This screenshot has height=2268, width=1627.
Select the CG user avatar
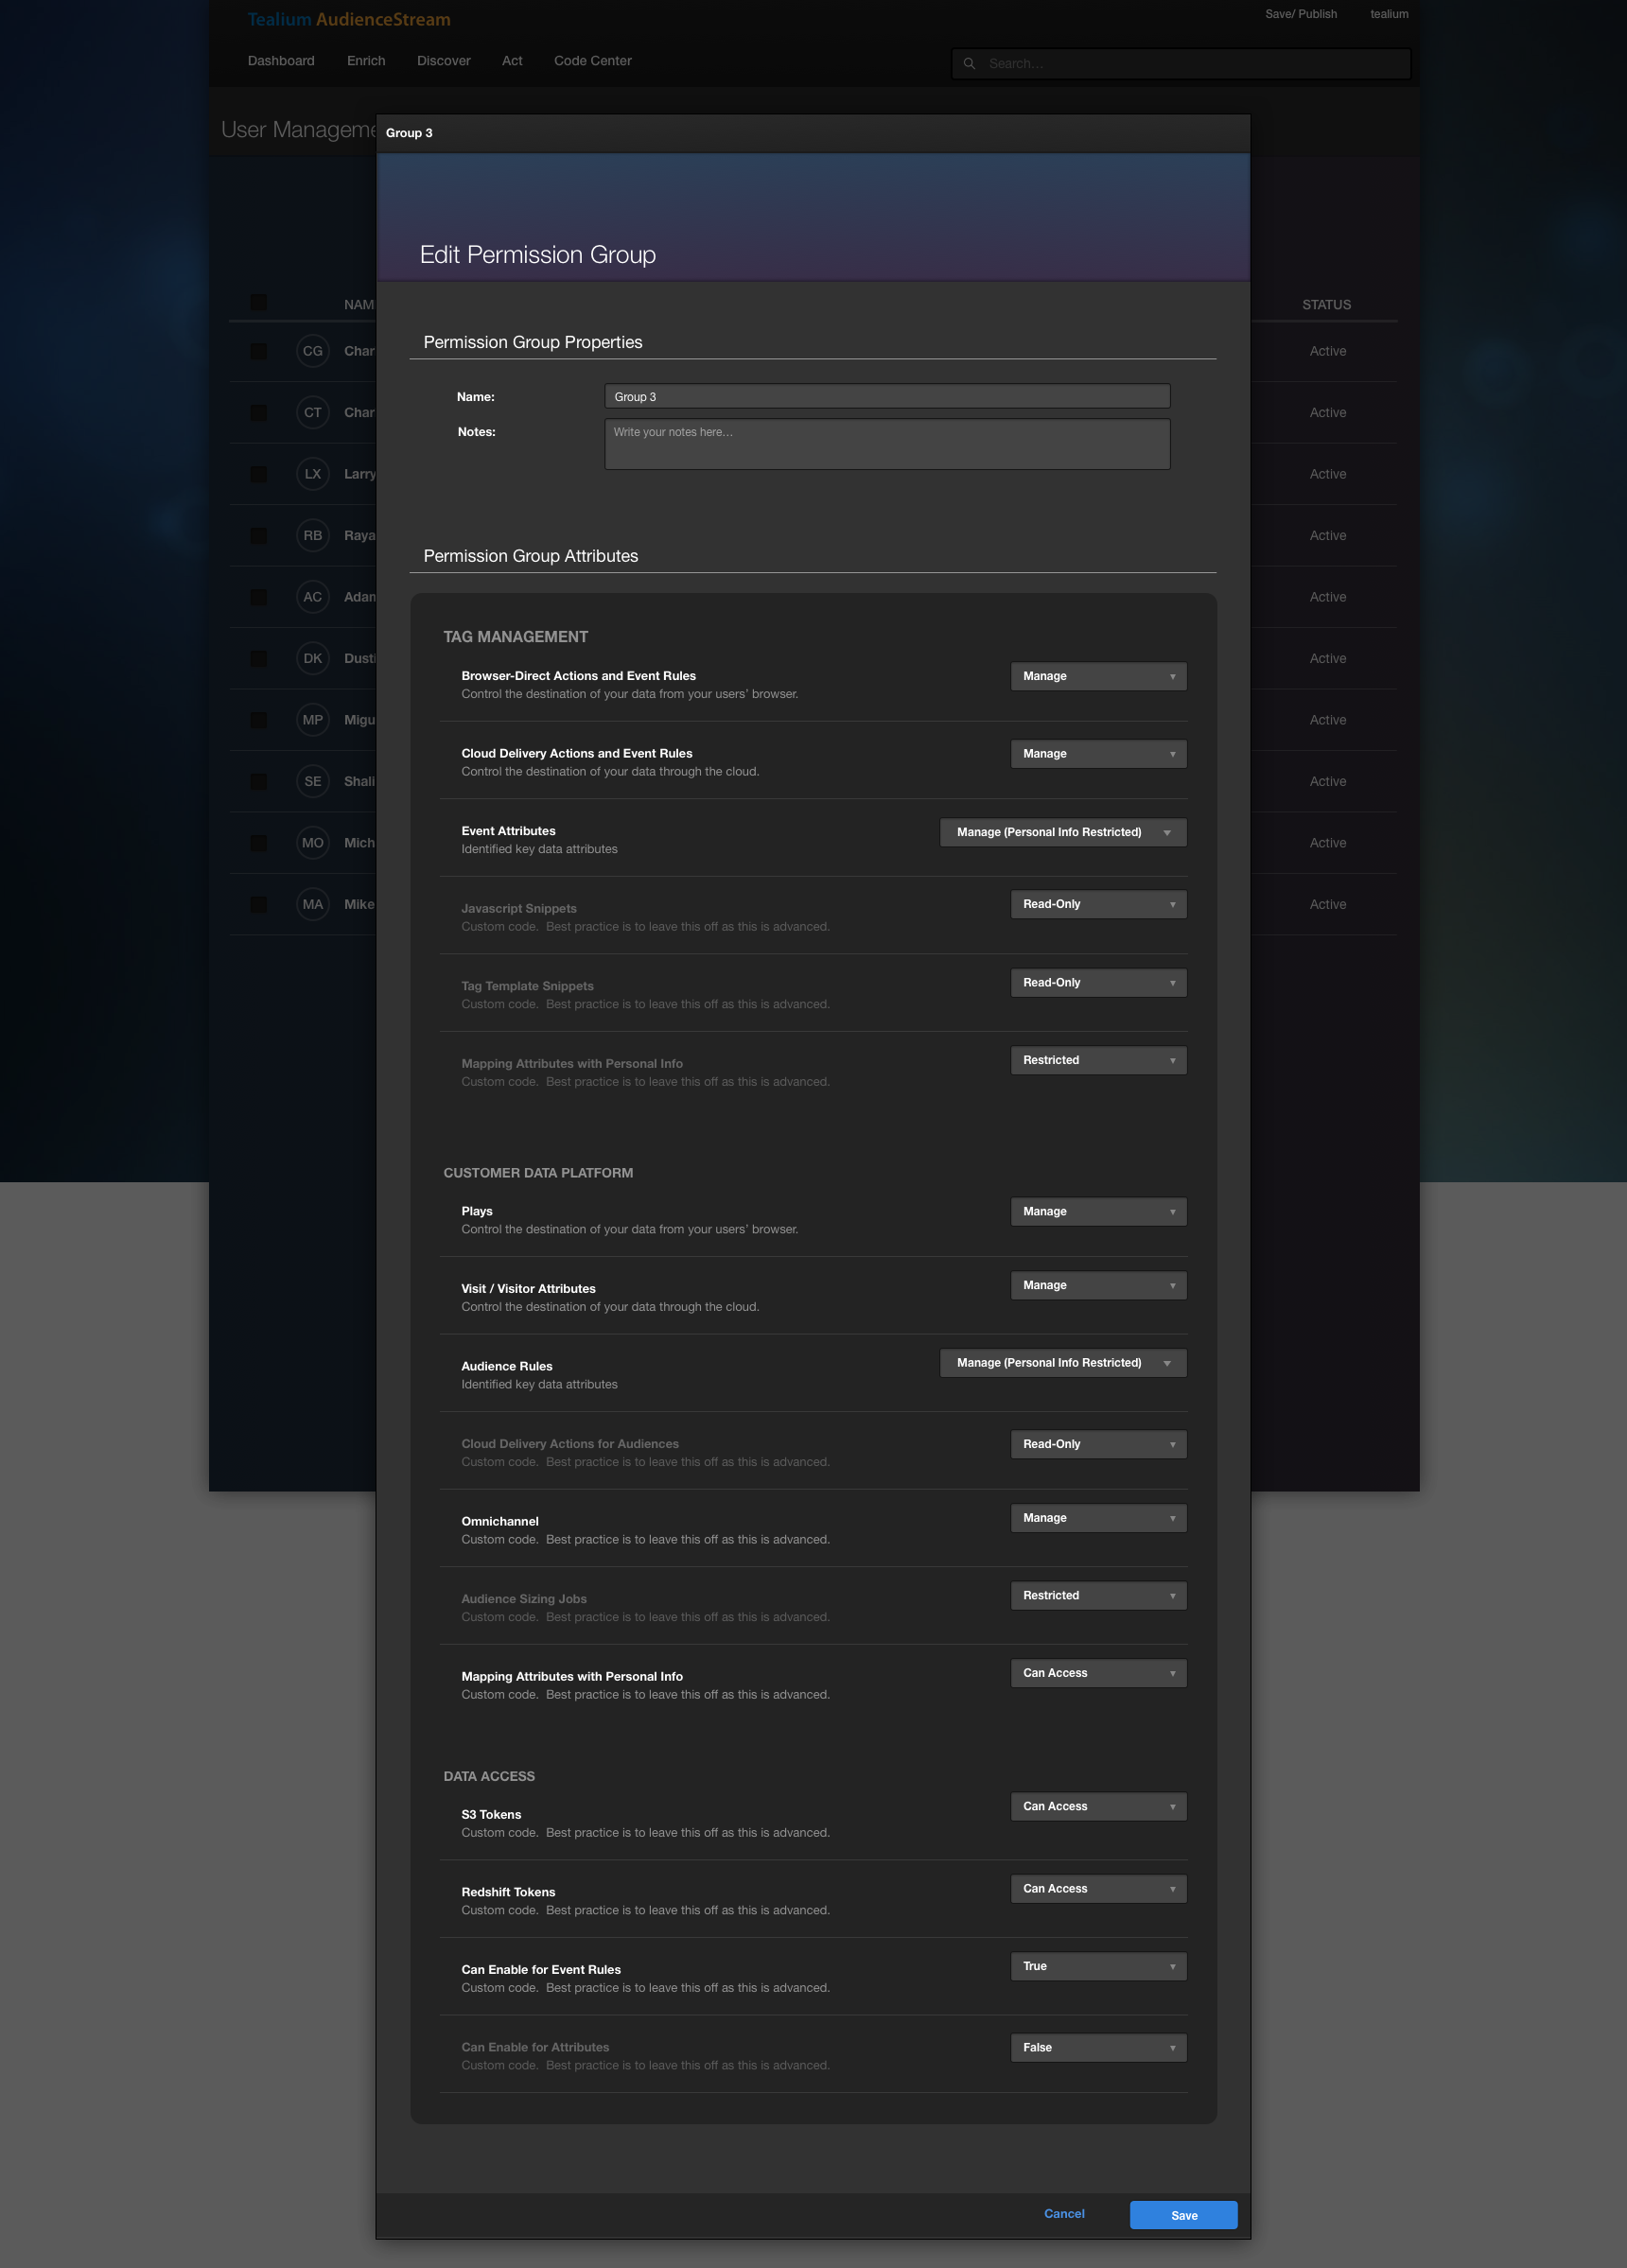coord(313,351)
